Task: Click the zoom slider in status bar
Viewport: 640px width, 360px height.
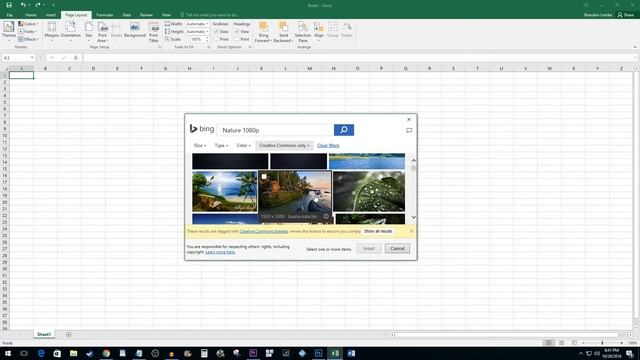Action: coord(602,343)
